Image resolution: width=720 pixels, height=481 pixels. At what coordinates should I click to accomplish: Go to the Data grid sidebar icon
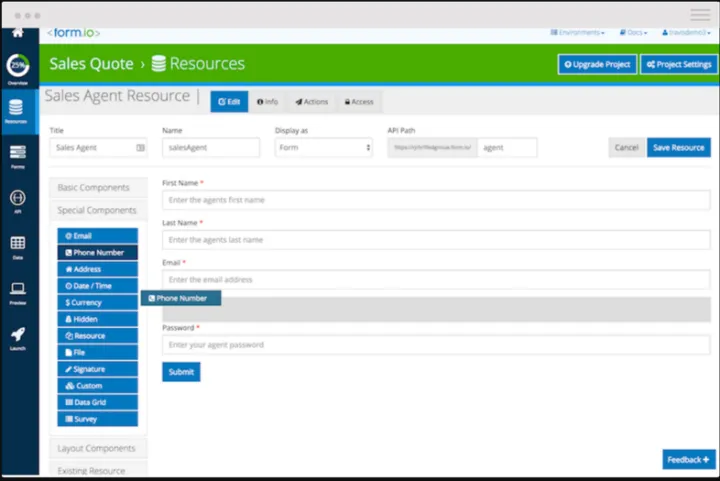tap(17, 245)
